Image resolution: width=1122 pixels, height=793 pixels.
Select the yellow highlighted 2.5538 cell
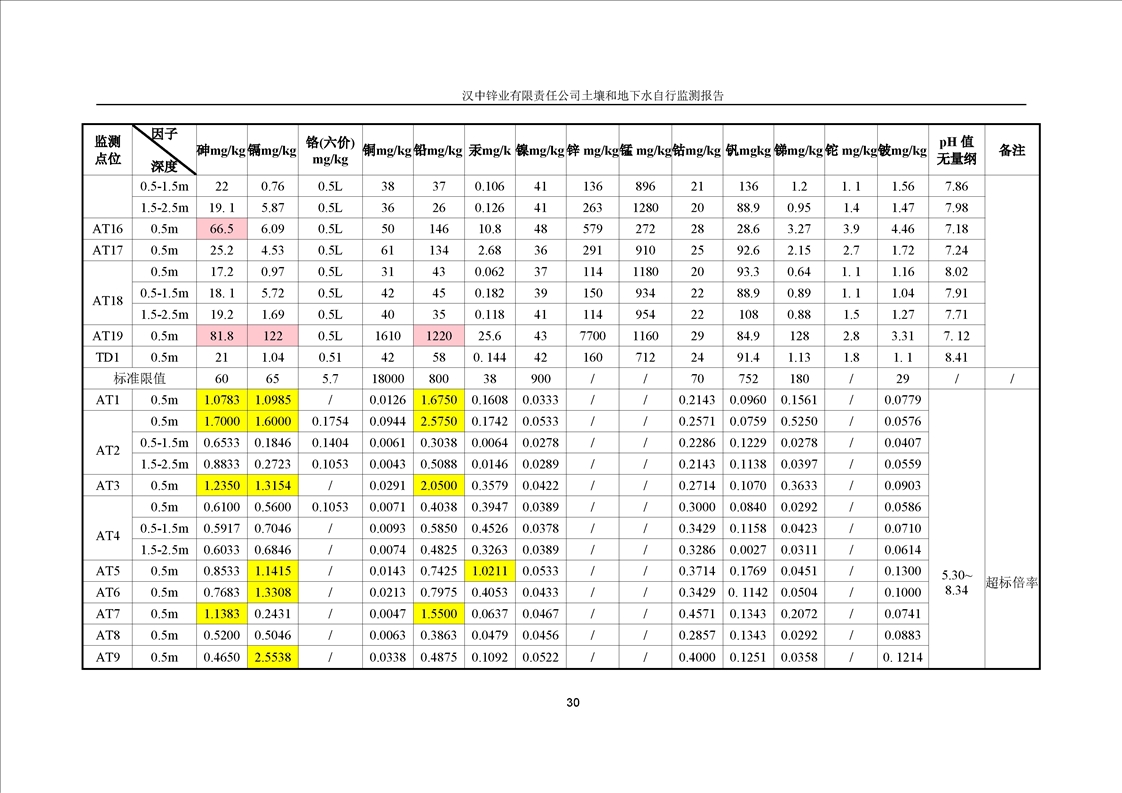tap(273, 657)
